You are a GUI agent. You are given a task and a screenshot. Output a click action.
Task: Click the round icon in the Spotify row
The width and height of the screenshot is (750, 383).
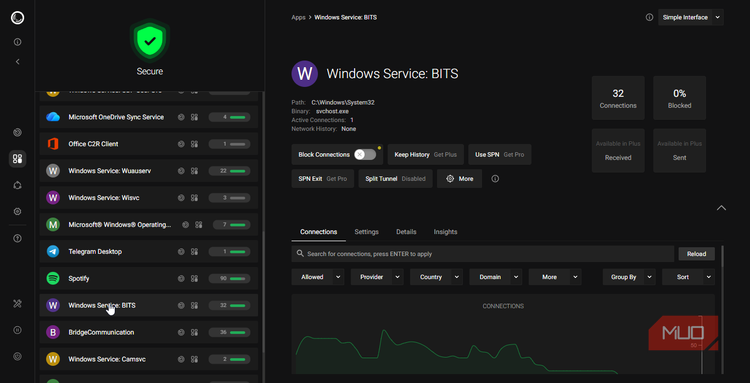181,278
